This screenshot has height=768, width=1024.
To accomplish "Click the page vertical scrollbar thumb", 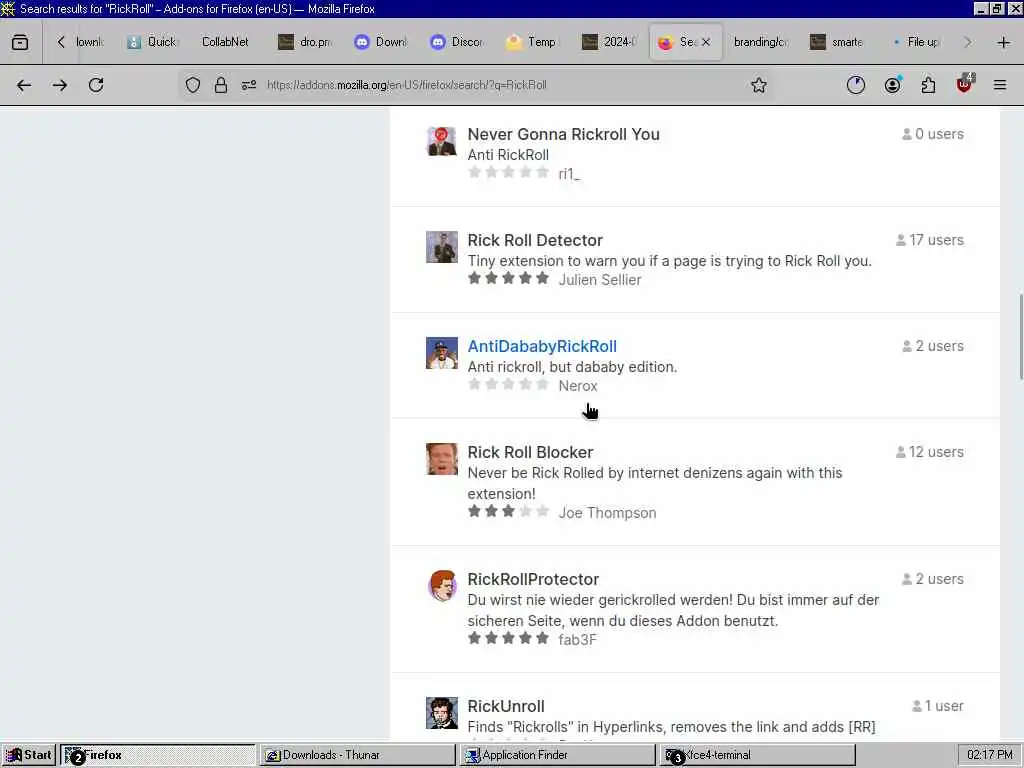I will coord(1020,336).
